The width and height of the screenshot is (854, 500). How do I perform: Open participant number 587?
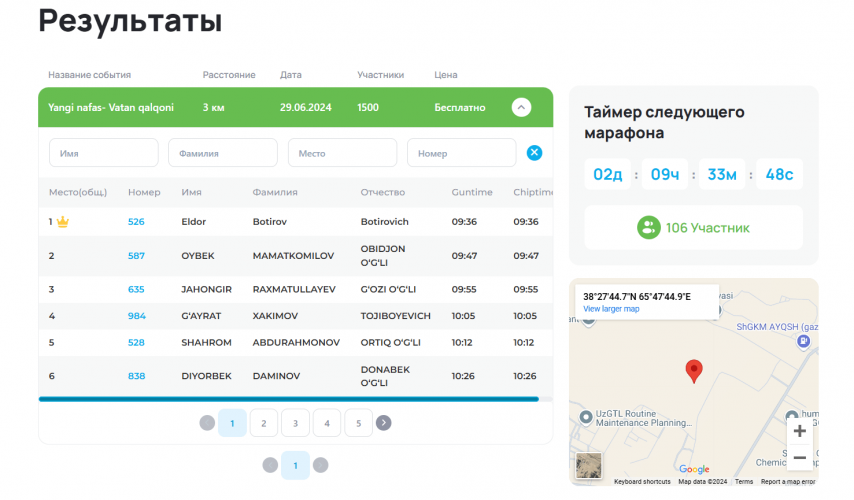tap(136, 255)
